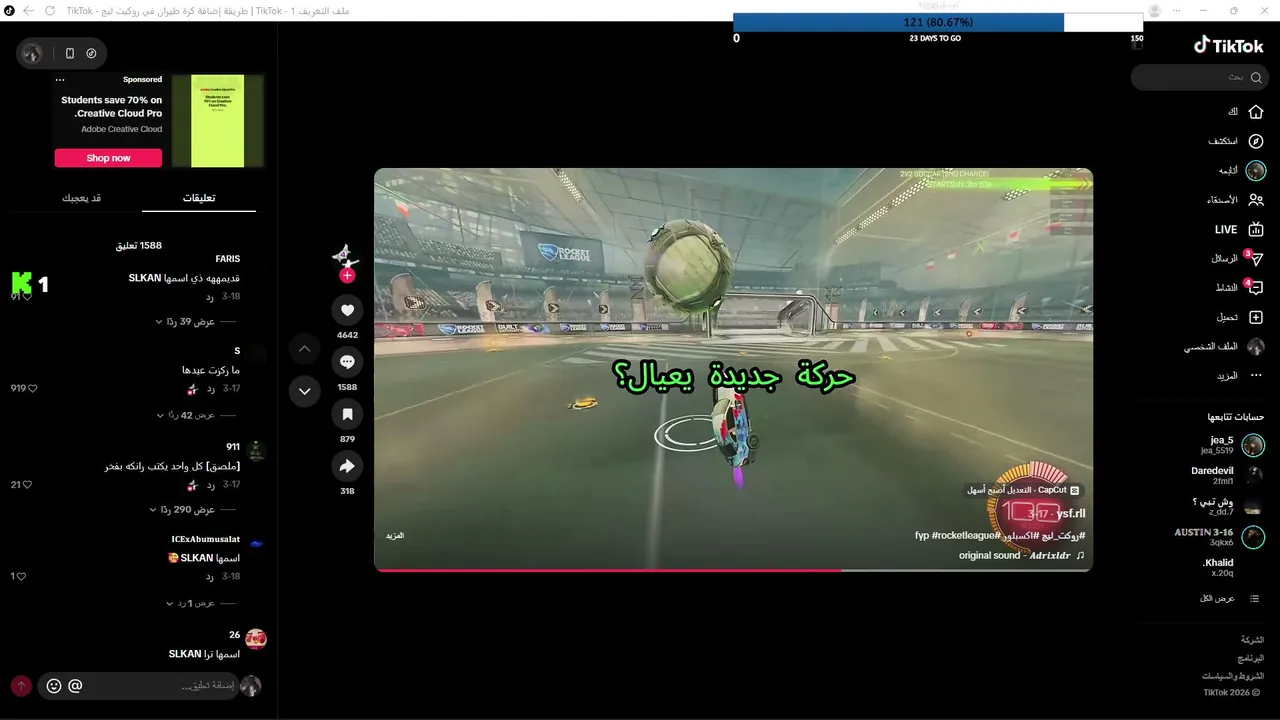Viewport: 1280px width, 720px height.
Task: Like the video with the heart icon
Action: tap(347, 310)
